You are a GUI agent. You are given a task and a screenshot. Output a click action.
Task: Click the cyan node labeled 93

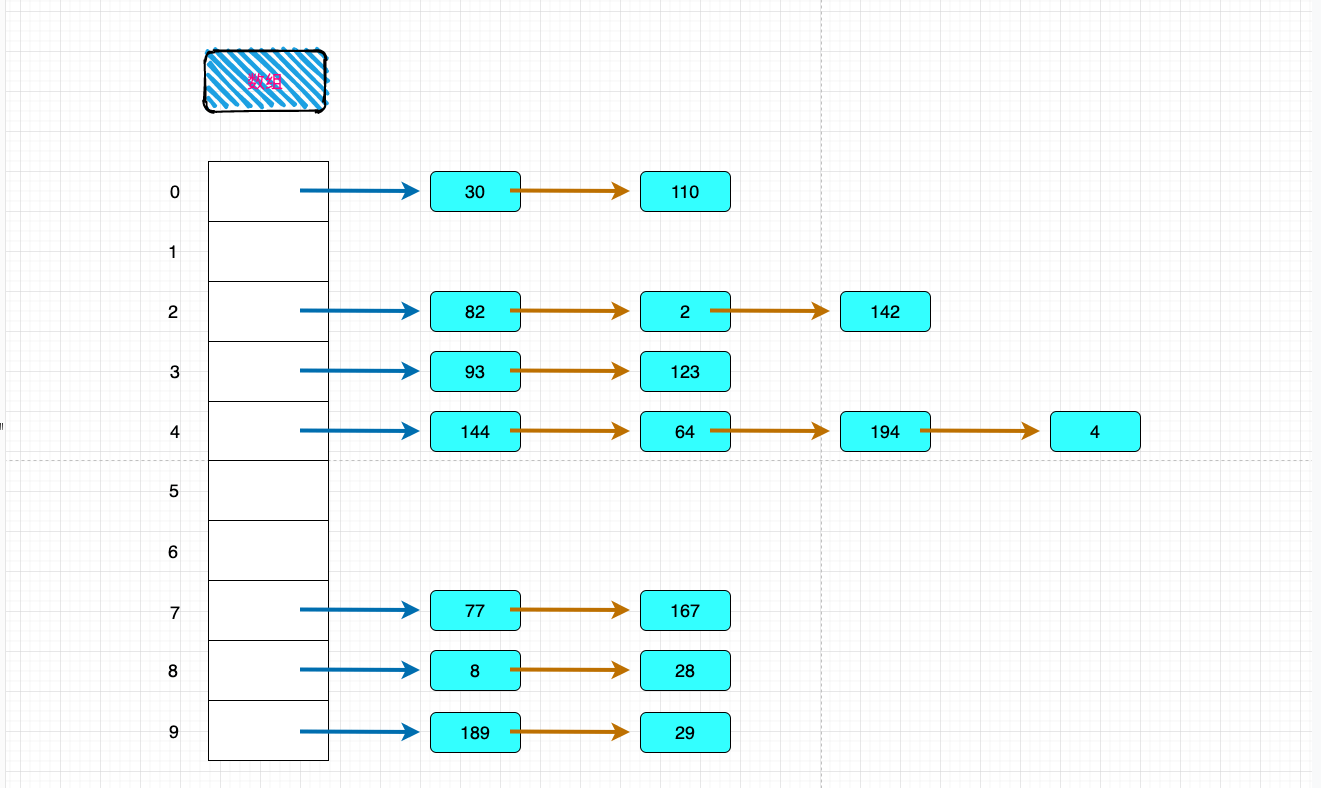click(x=475, y=372)
